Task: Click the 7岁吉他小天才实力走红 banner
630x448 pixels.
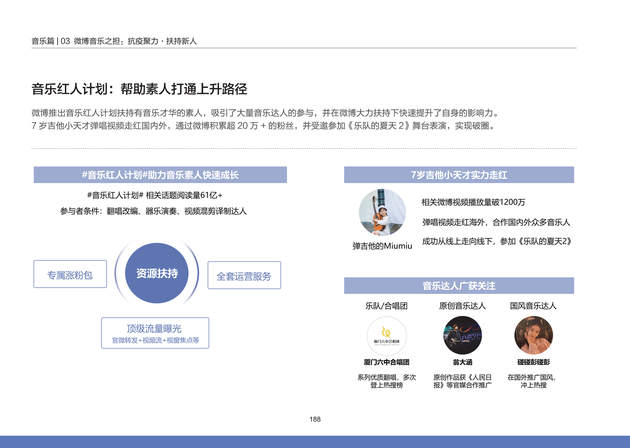Action: click(459, 175)
